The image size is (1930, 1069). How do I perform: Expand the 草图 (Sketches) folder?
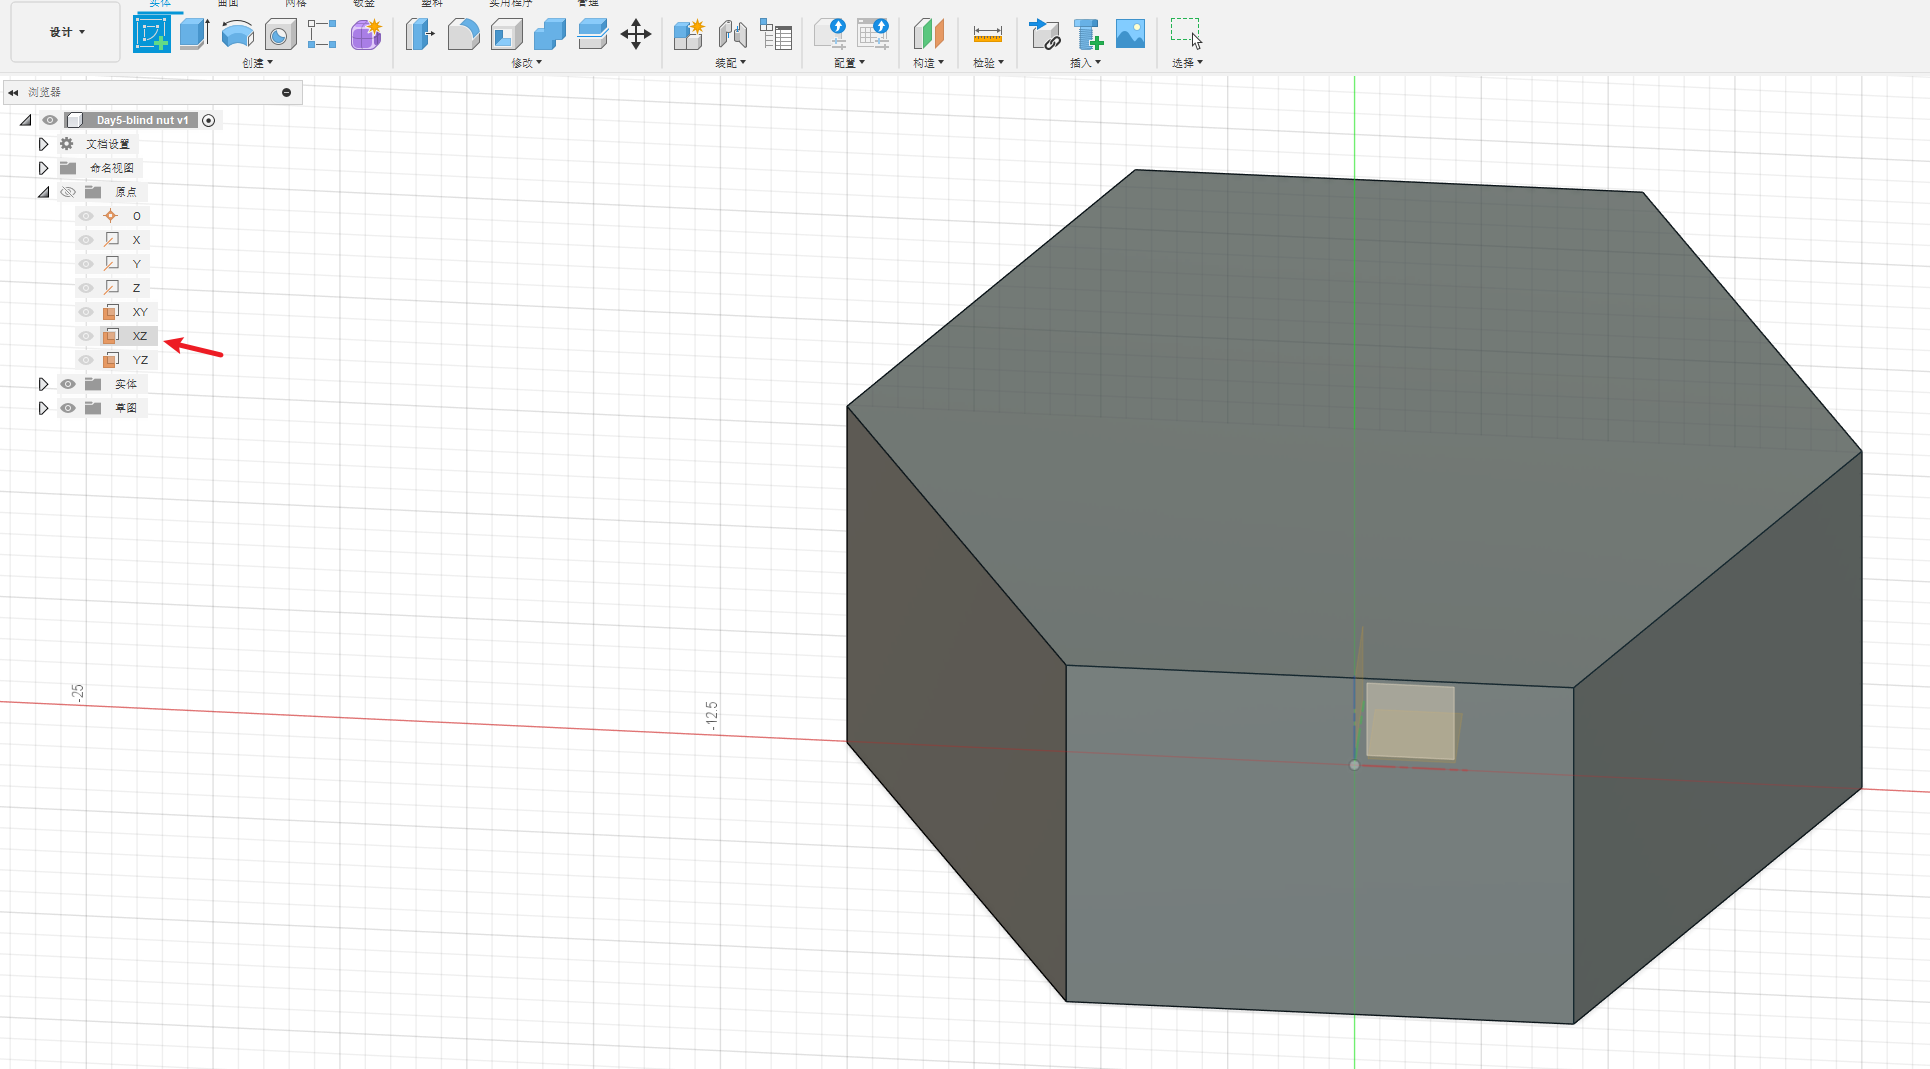pos(43,408)
